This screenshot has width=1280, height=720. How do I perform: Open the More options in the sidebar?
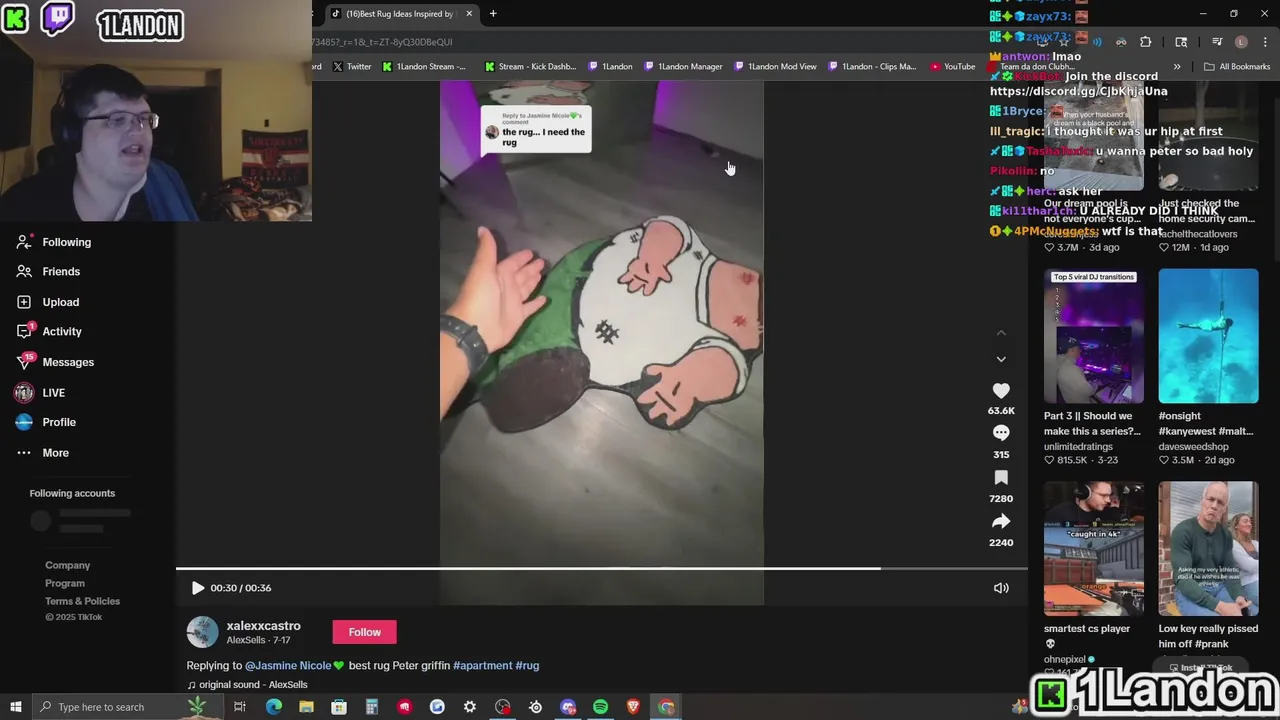pyautogui.click(x=43, y=453)
